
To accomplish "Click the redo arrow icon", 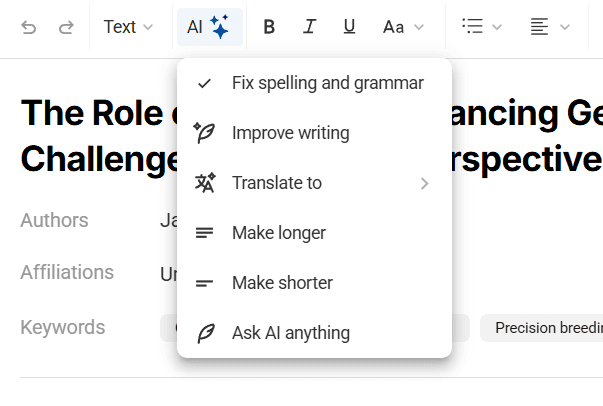I will click(x=66, y=27).
